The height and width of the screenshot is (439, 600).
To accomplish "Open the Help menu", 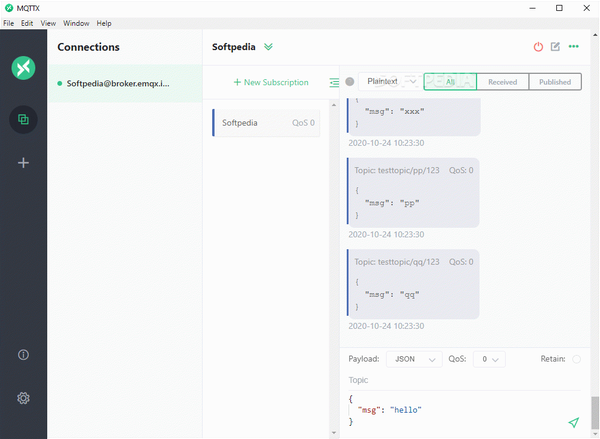I will tap(104, 23).
